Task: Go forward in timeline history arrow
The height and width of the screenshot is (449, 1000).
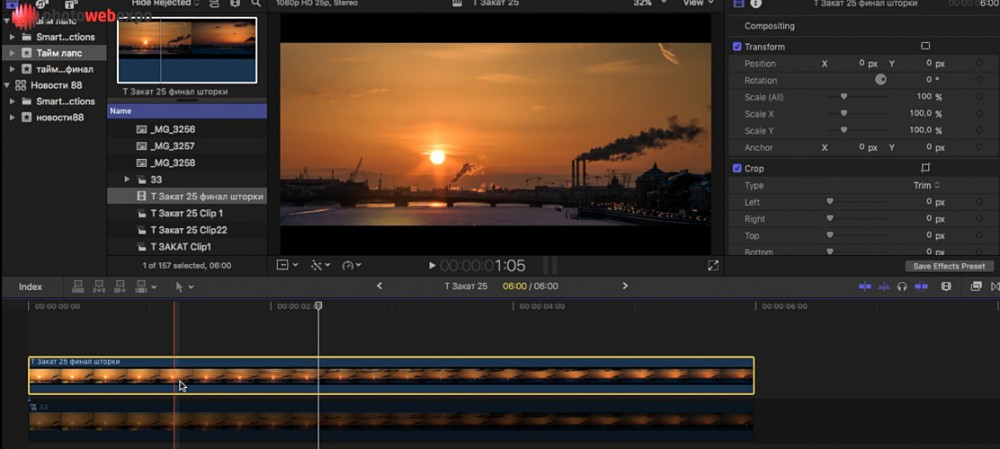Action: (x=626, y=287)
